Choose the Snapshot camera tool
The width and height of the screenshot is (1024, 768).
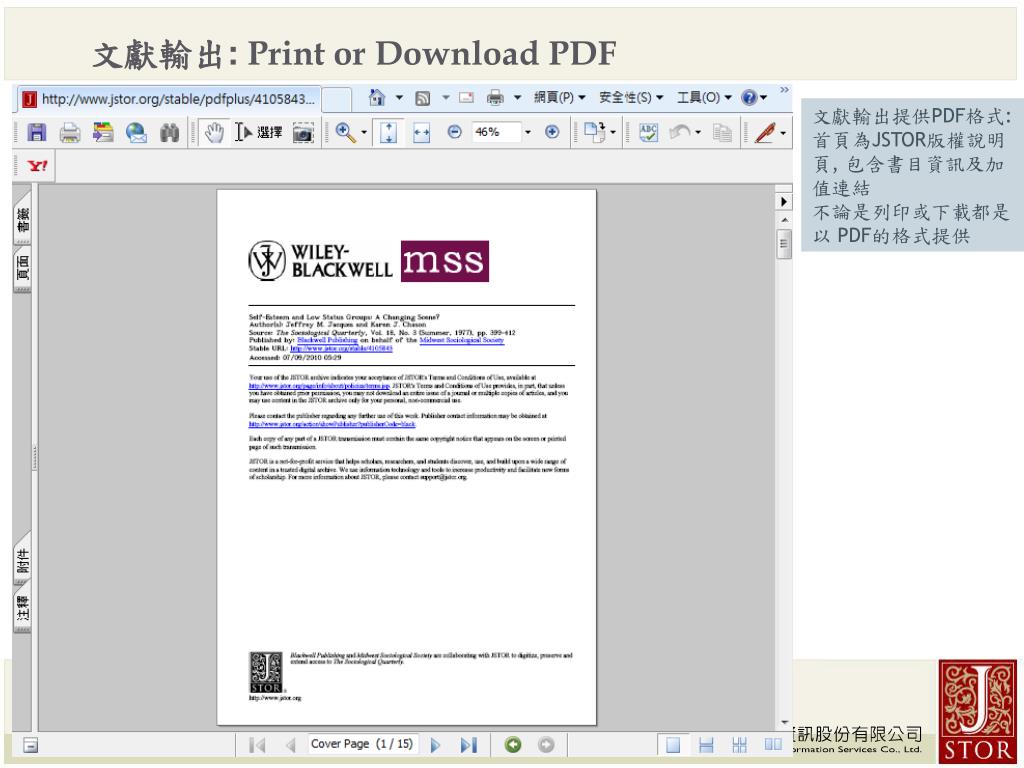(303, 133)
